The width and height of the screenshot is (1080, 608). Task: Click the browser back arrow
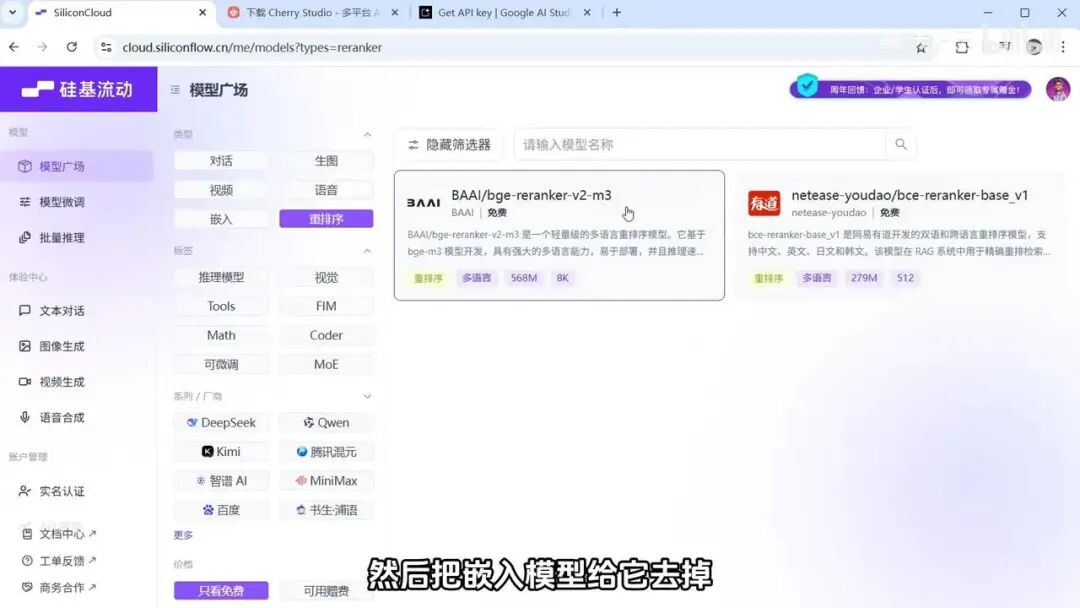click(14, 47)
